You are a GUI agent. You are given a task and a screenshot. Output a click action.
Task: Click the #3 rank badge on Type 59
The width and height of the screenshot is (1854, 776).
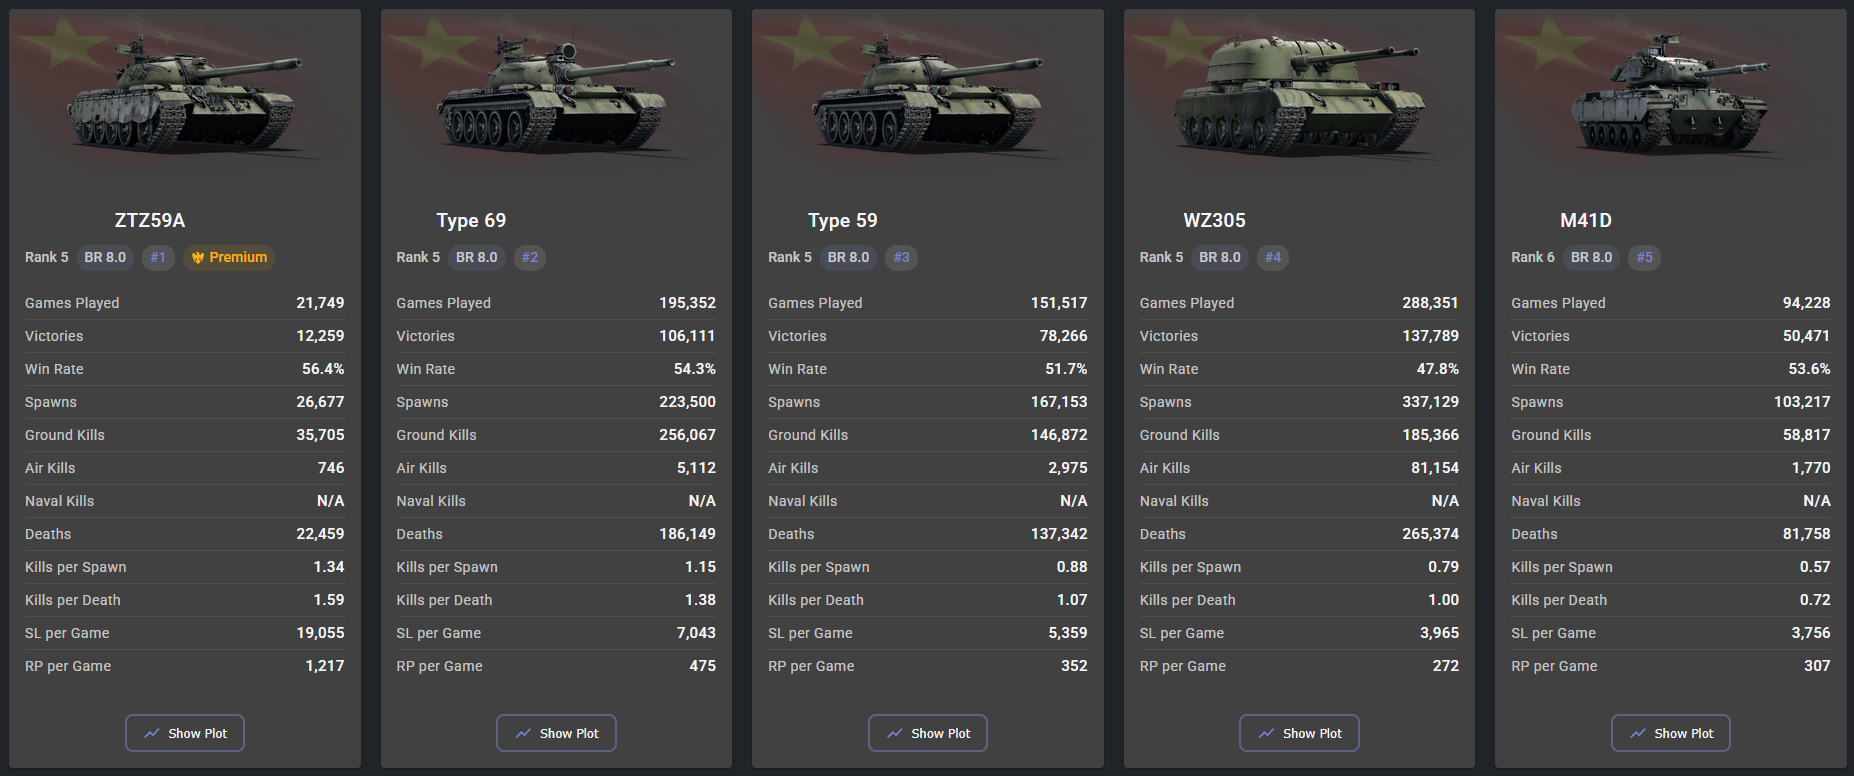[x=901, y=257]
